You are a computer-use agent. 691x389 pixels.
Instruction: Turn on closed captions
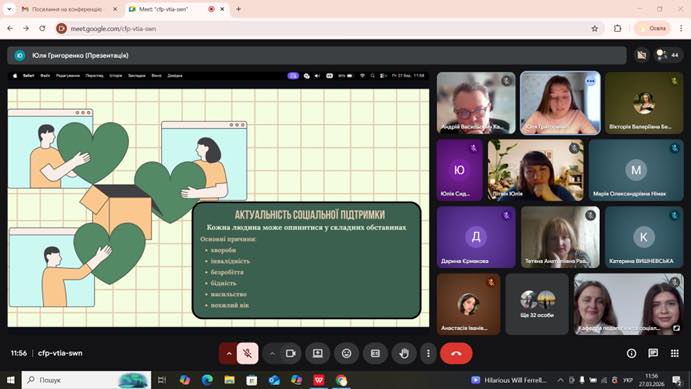click(375, 353)
